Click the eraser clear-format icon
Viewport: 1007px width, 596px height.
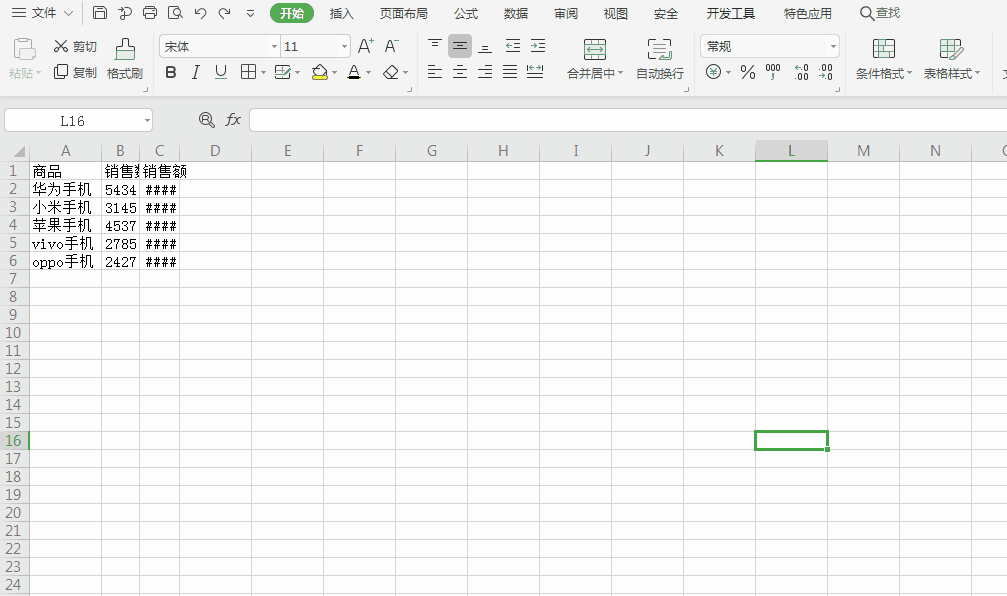391,72
